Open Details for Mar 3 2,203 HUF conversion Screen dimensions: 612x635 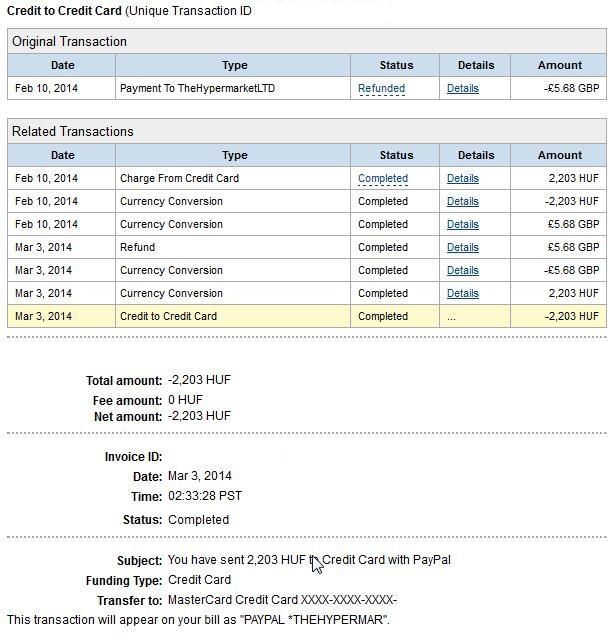pos(462,293)
